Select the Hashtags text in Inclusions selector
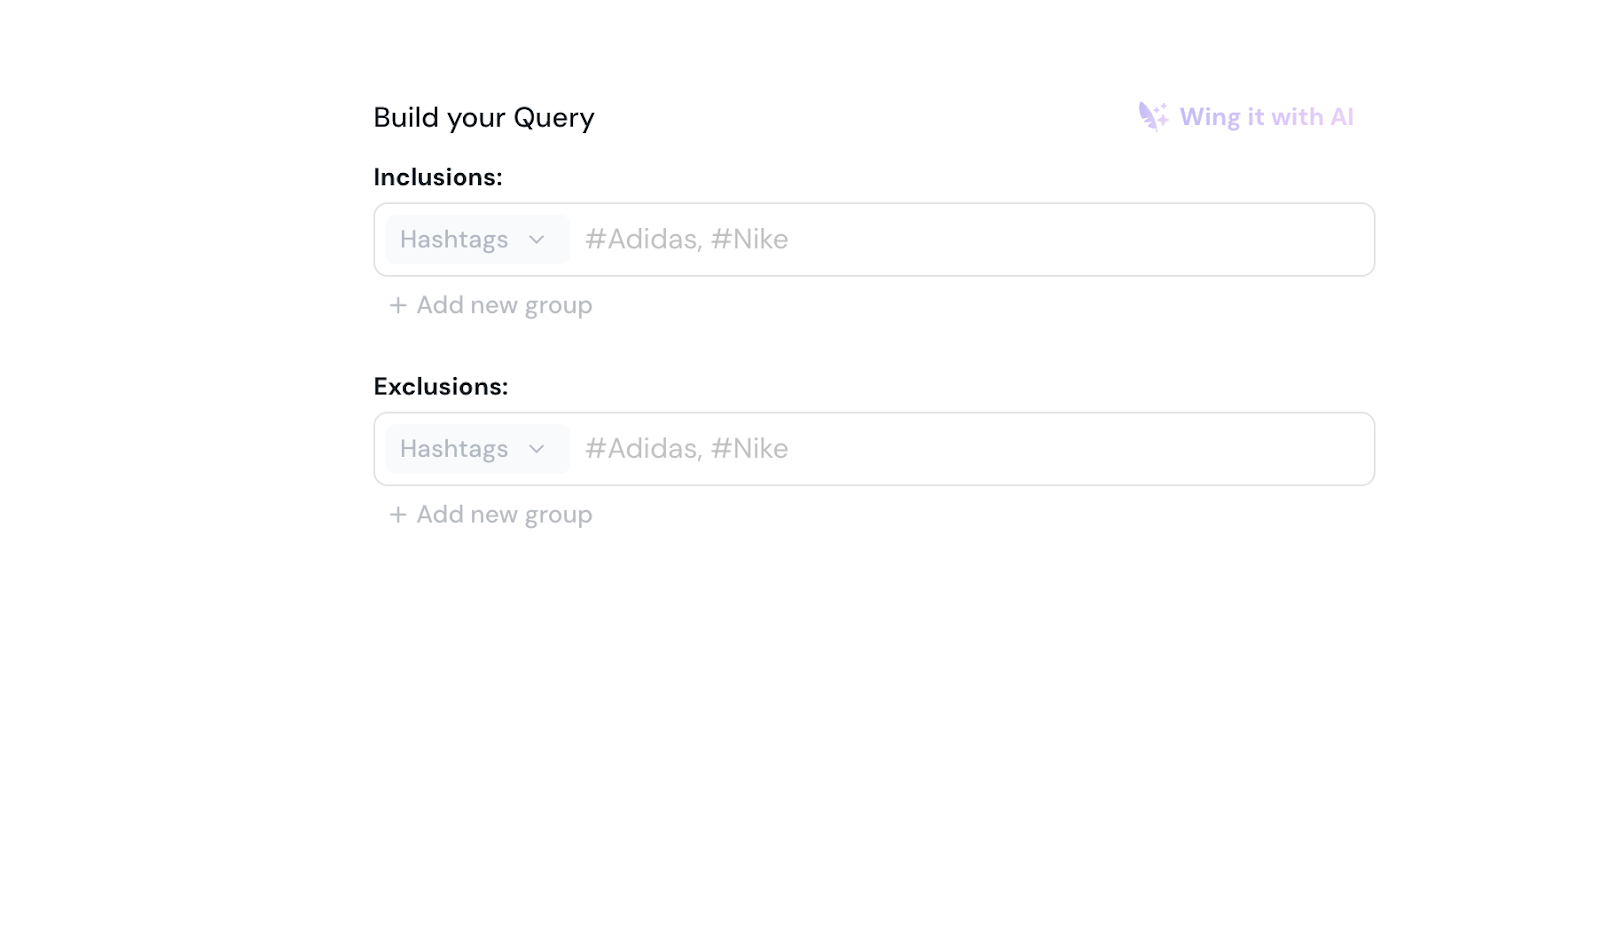Viewport: 1600px width, 944px height. (454, 240)
